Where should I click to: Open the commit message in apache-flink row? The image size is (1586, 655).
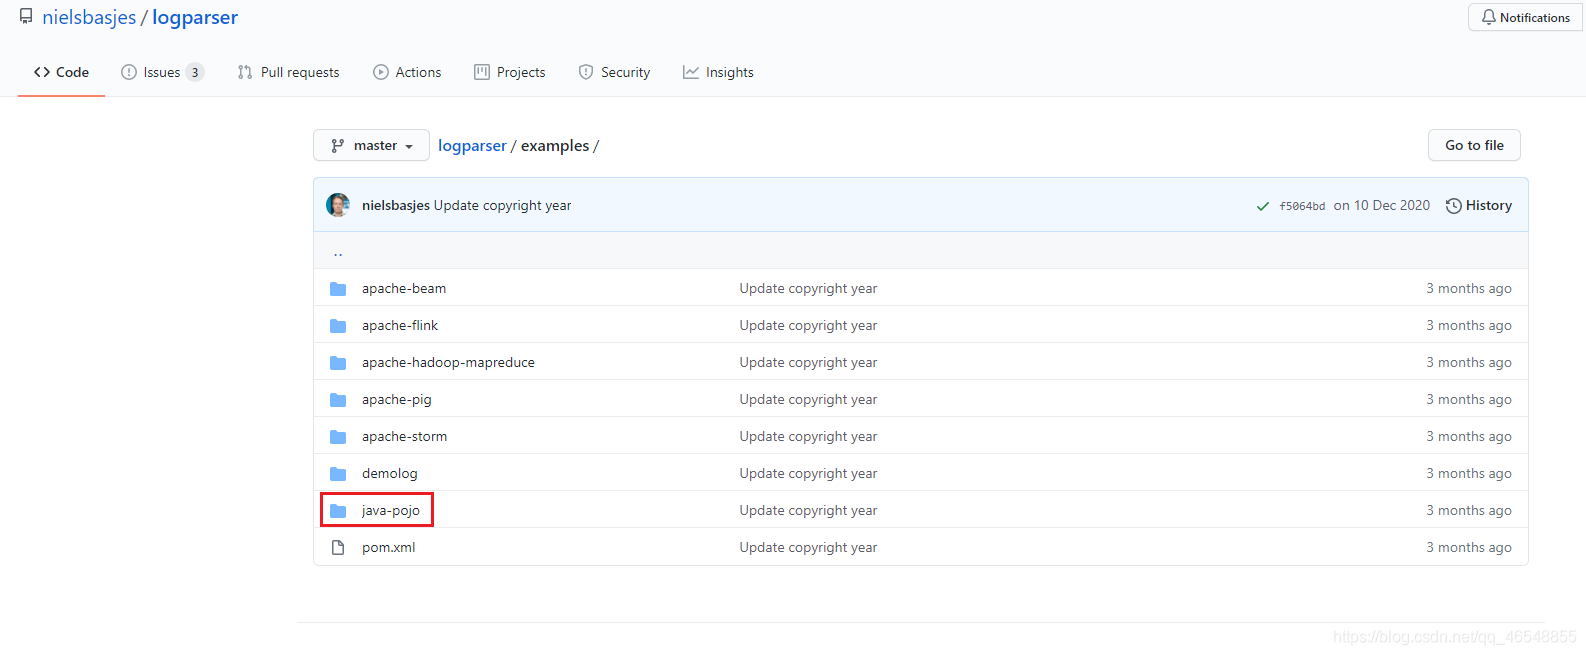click(x=808, y=325)
